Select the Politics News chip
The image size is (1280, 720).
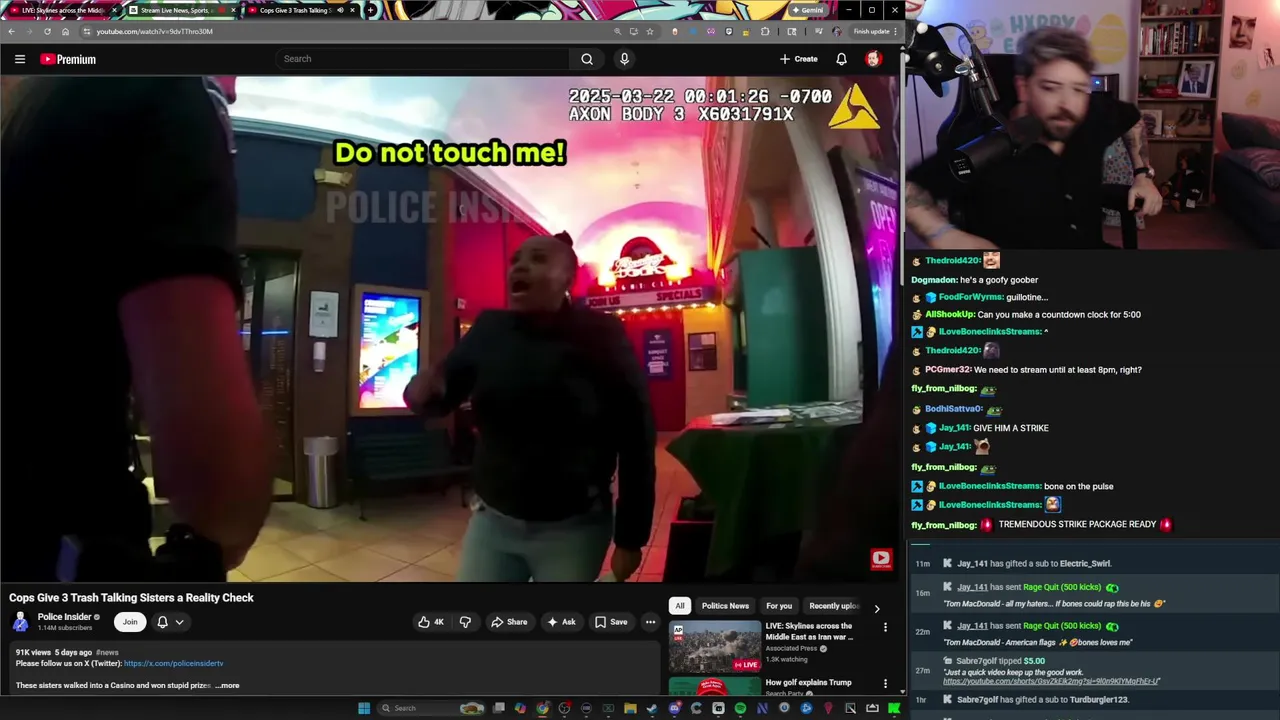pos(725,606)
